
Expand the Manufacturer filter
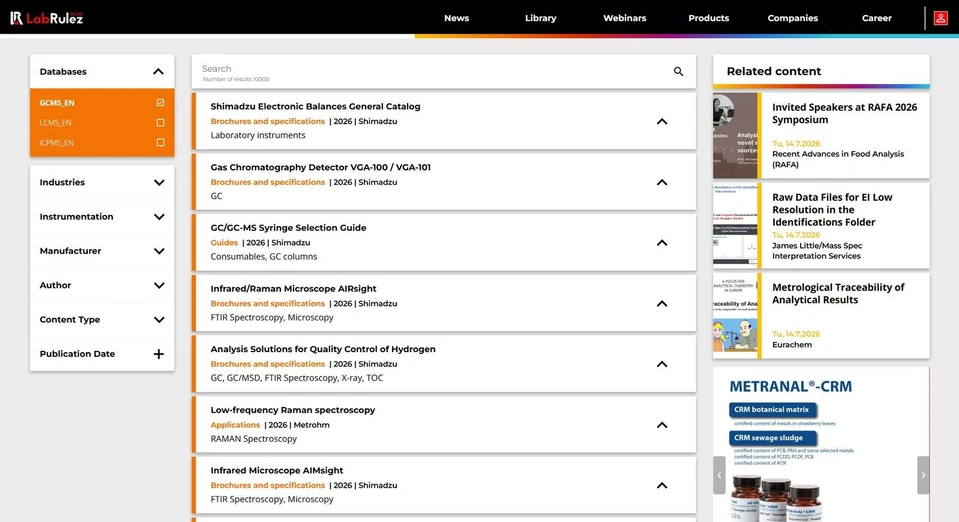point(159,251)
